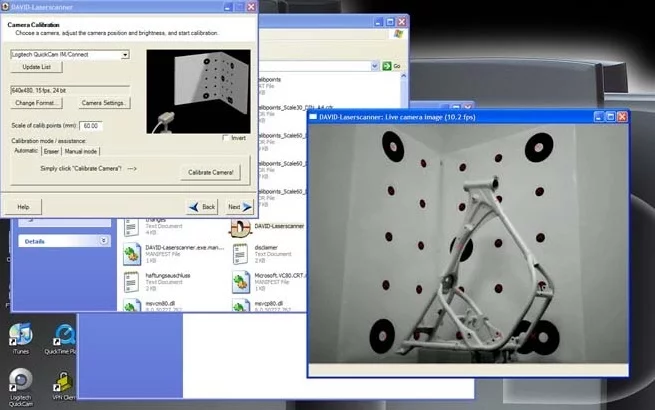
Task: Close the Explorer window
Action: coord(401,22)
